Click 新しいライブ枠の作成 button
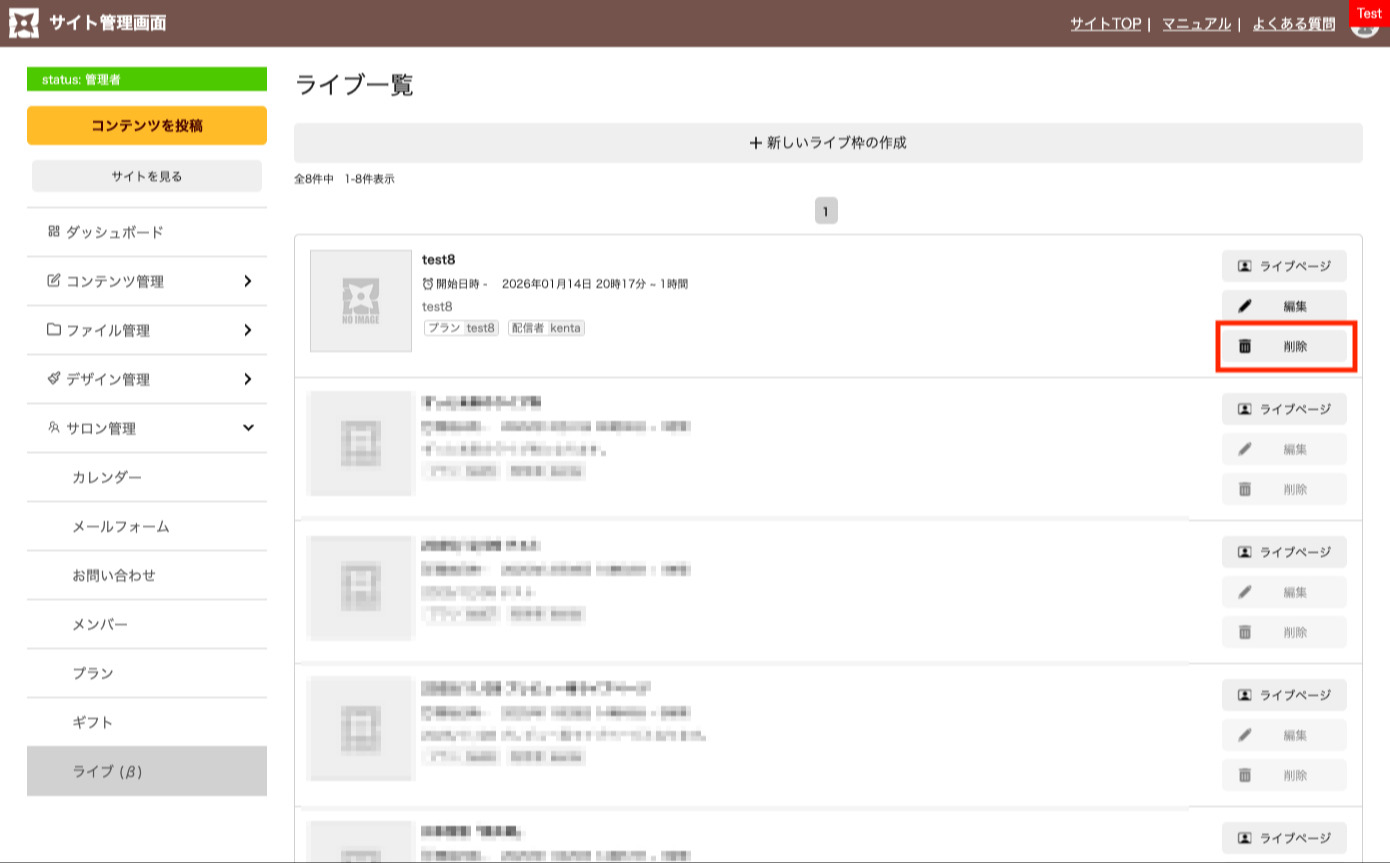Viewport: 1390px width, 863px height. (827, 143)
